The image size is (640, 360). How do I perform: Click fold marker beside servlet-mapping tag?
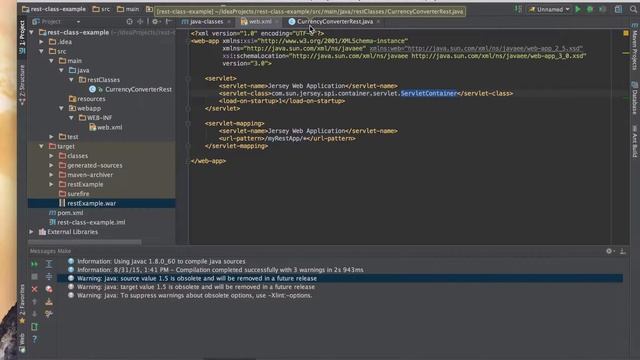click(x=188, y=123)
